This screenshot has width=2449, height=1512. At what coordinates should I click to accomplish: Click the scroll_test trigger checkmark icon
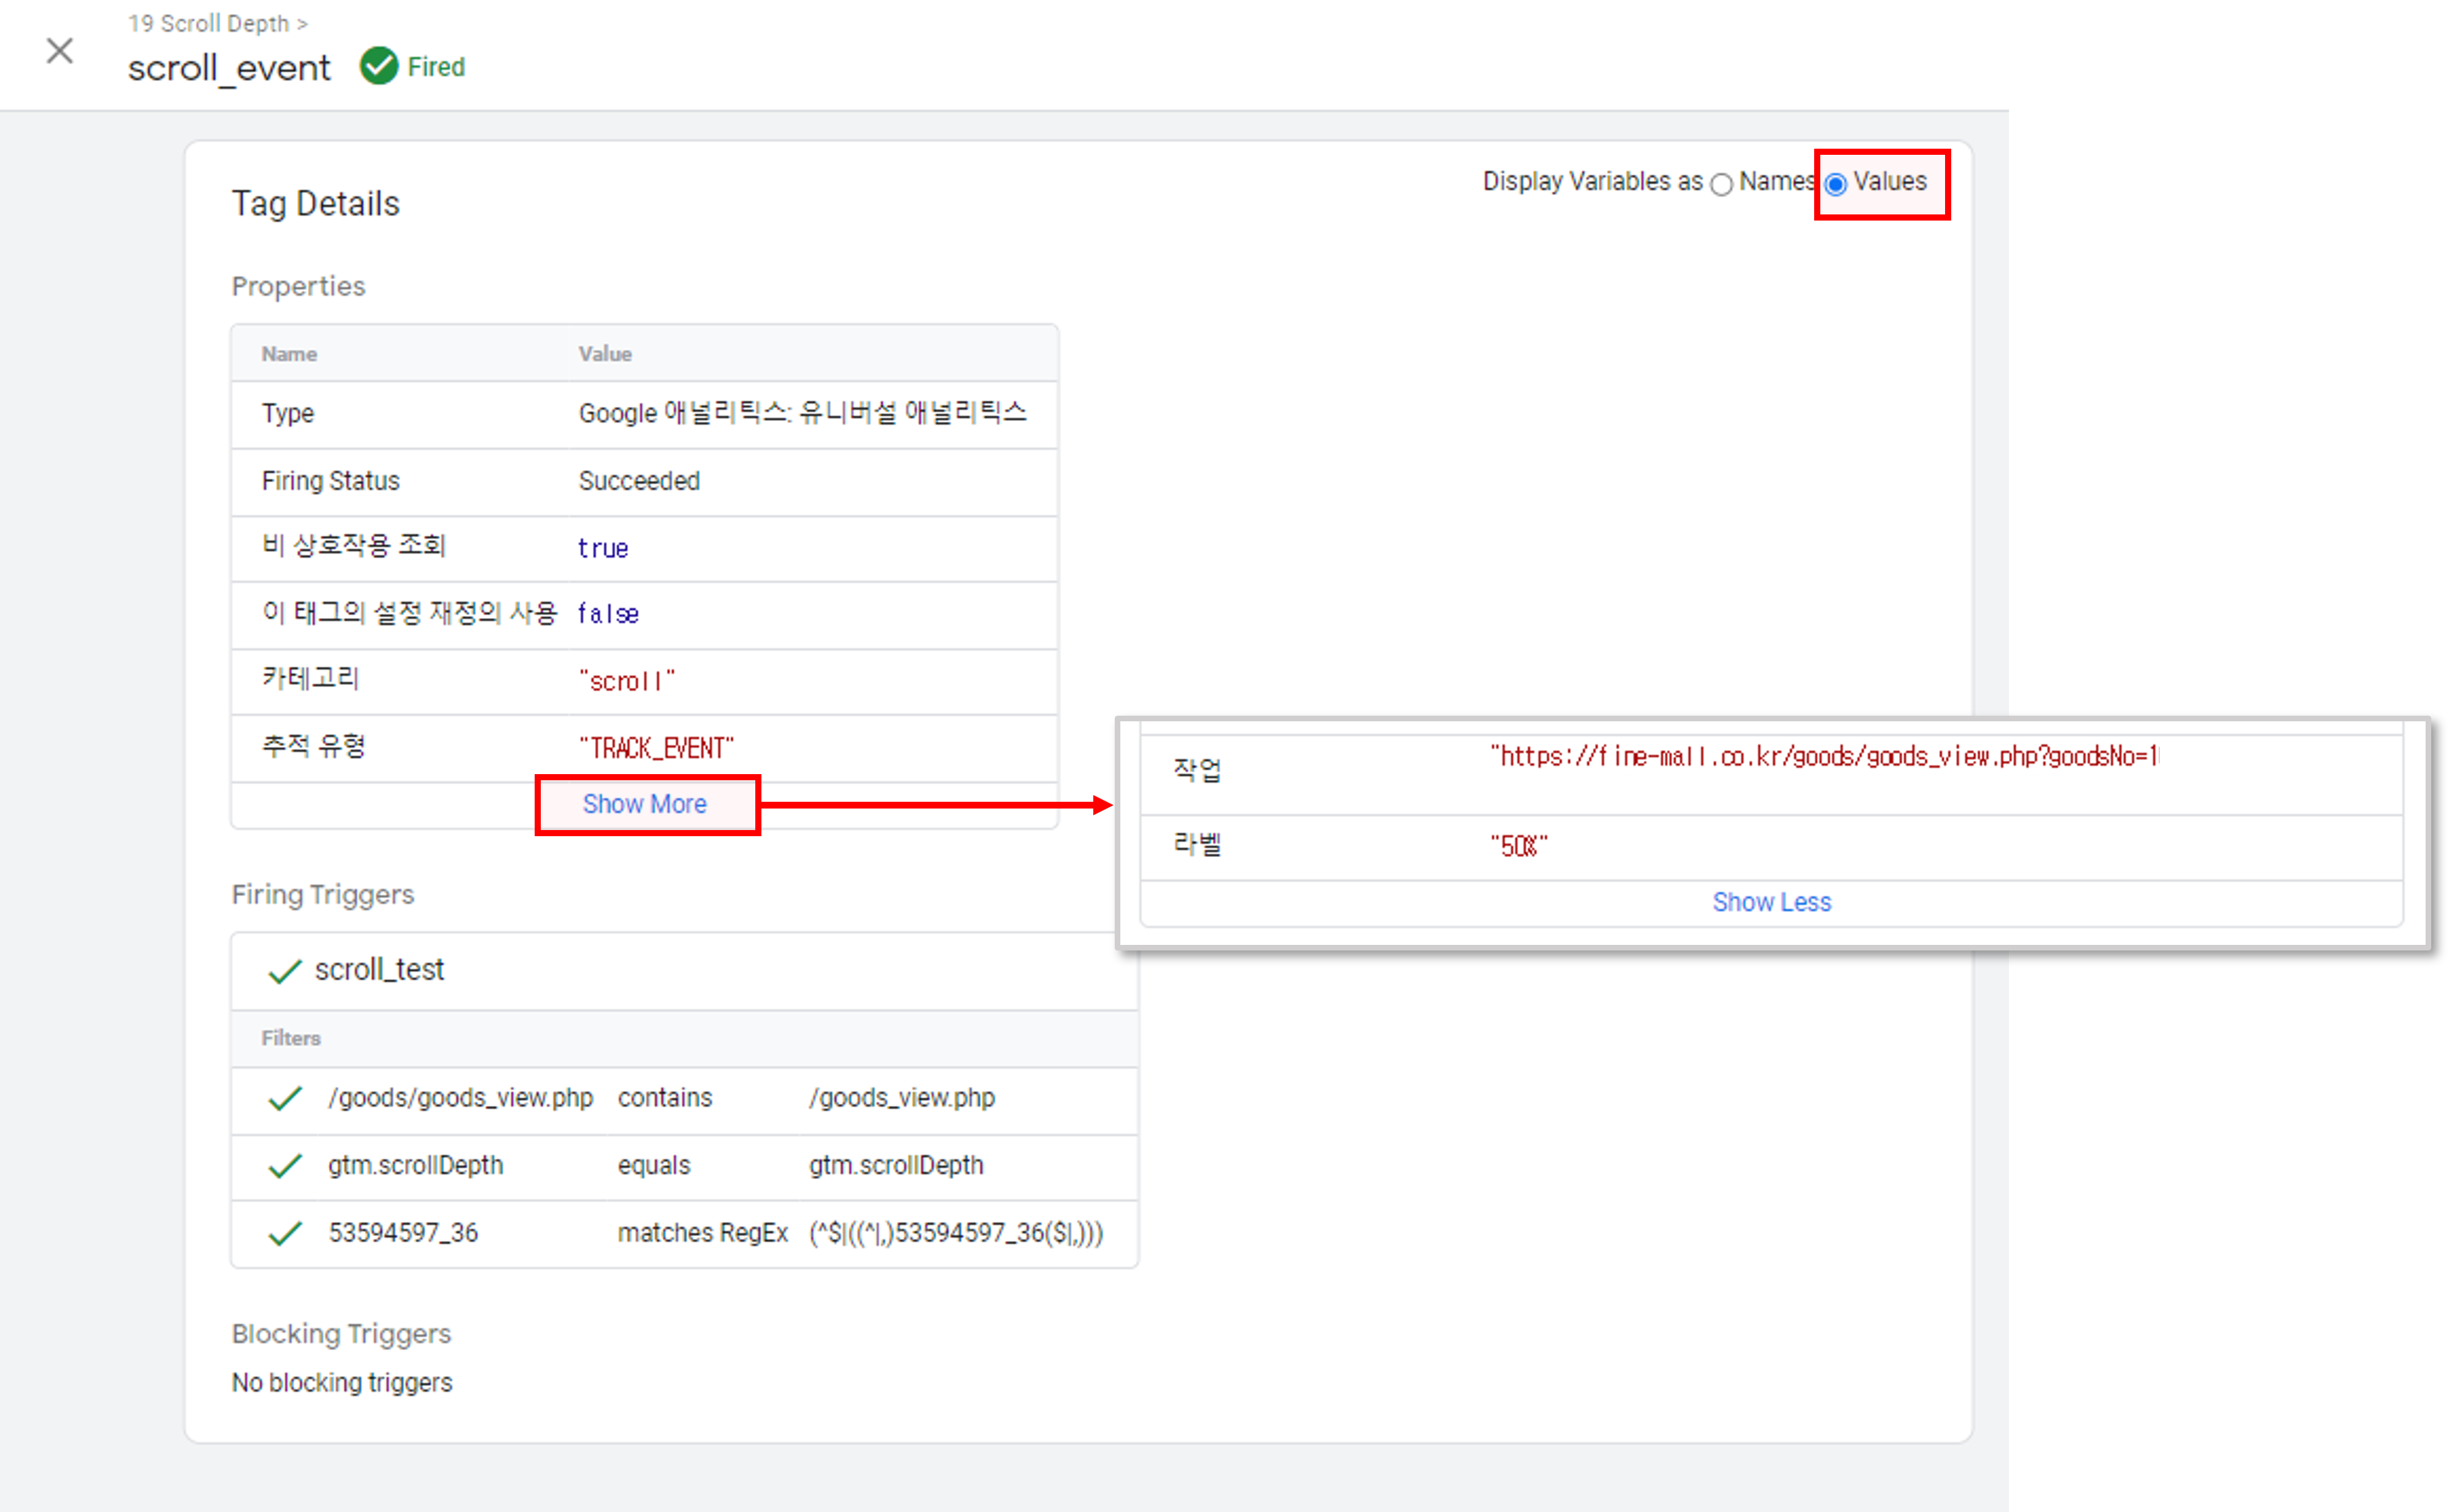pyautogui.click(x=285, y=971)
